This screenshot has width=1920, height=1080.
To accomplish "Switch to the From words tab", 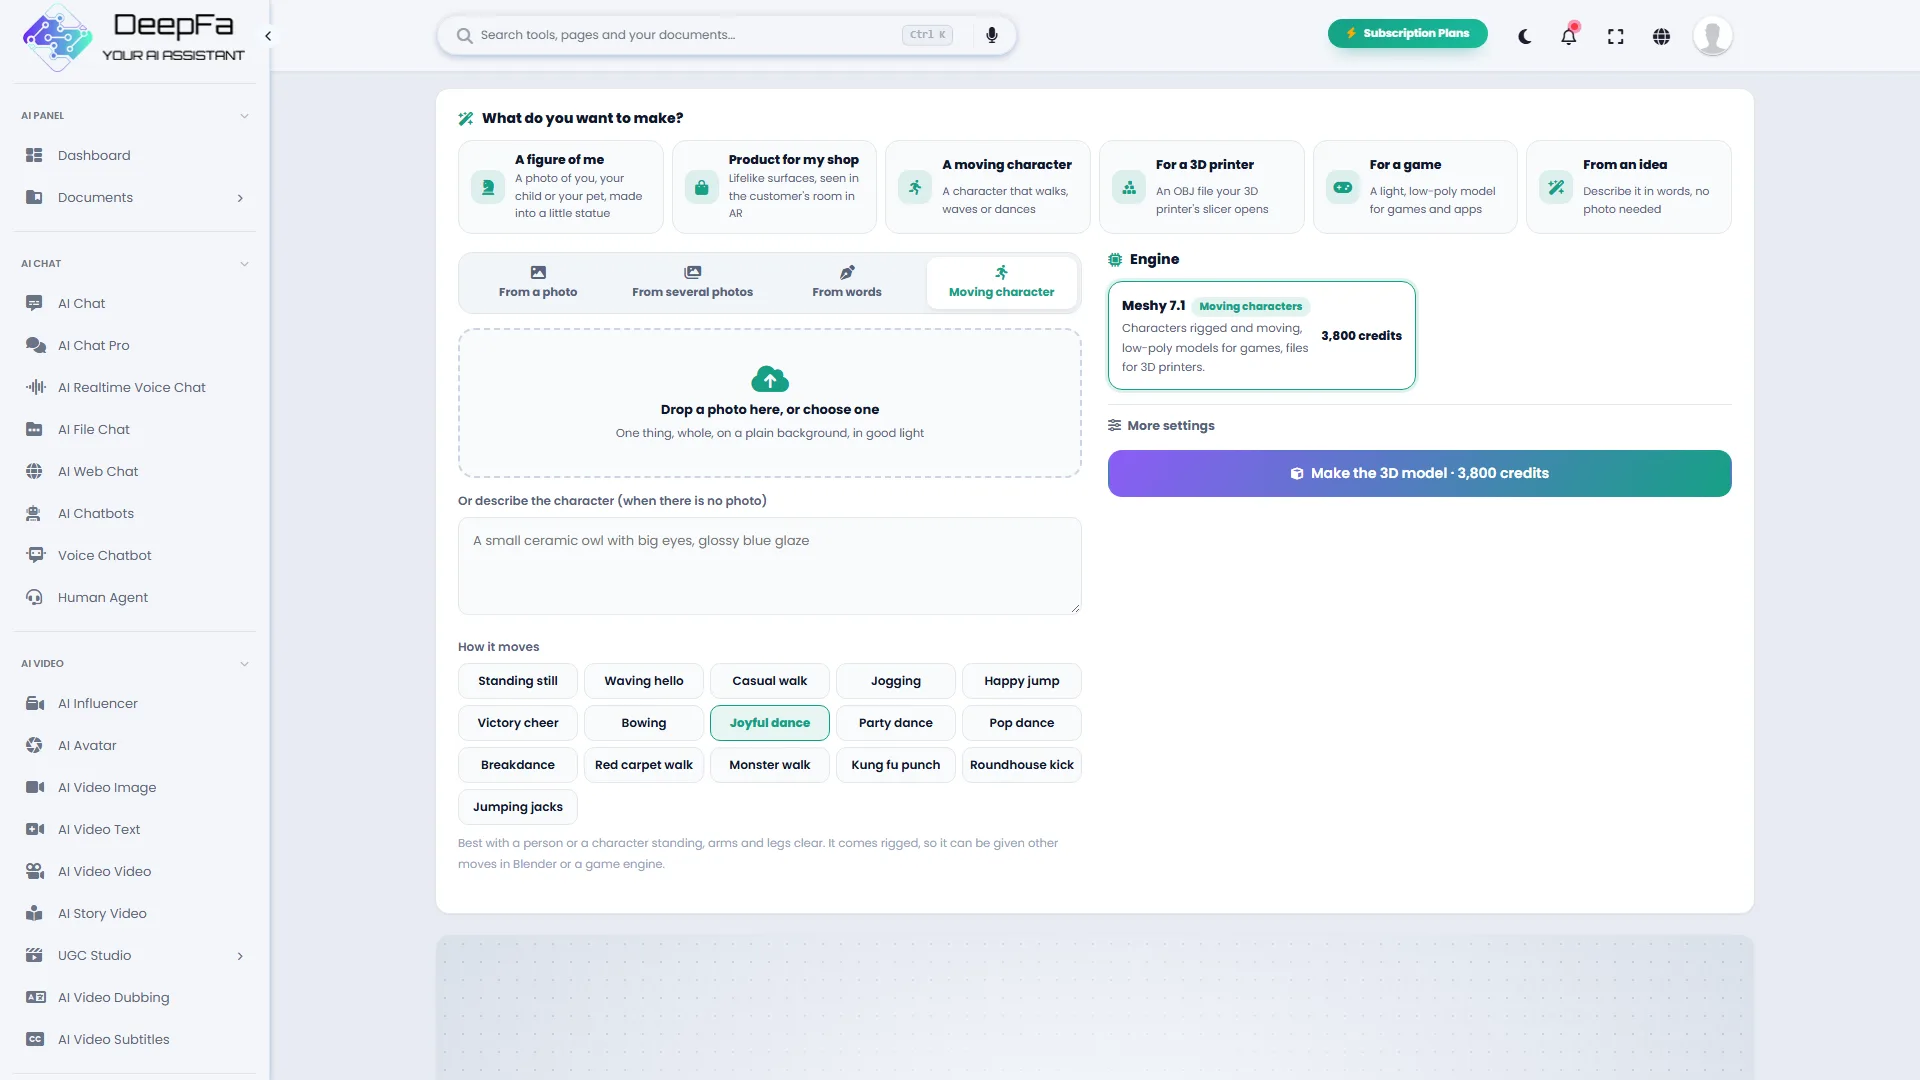I will (847, 282).
